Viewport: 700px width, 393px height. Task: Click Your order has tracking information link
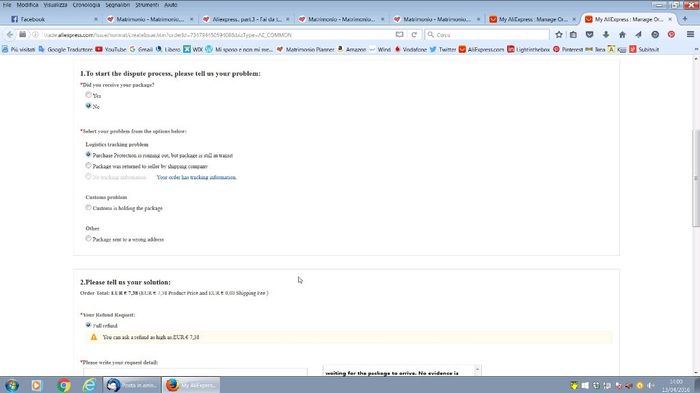coord(196,177)
